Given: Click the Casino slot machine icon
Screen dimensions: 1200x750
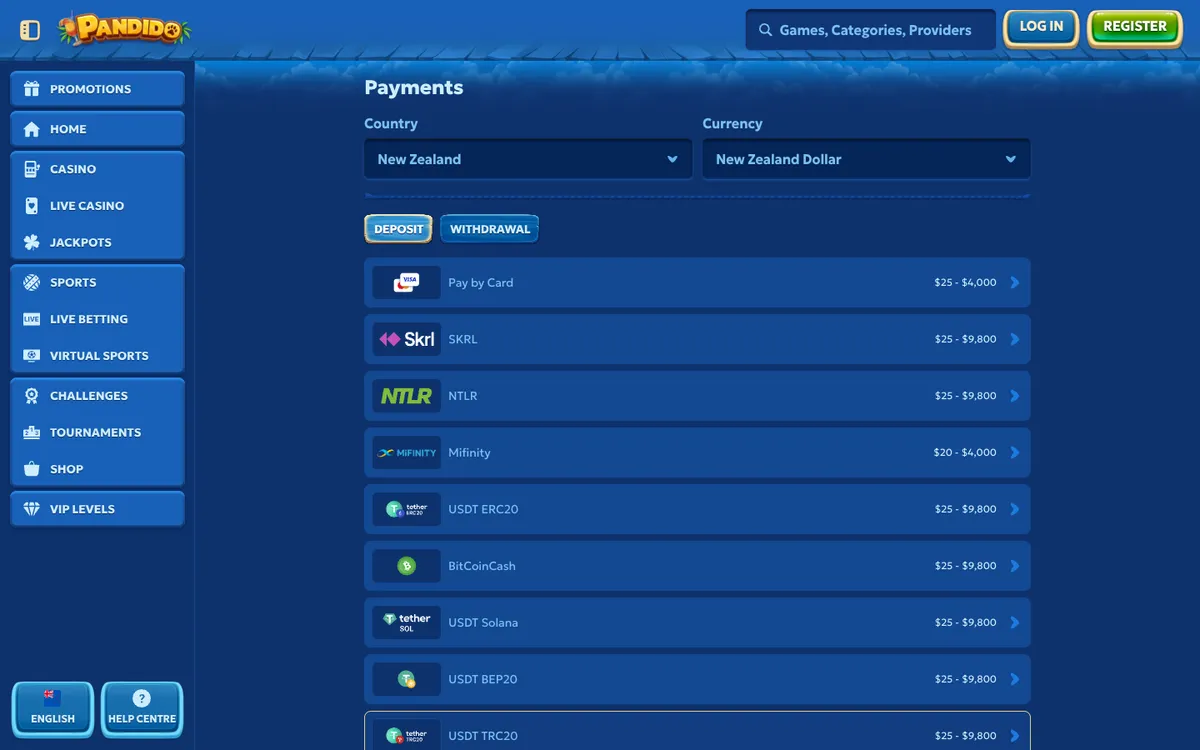Looking at the screenshot, I should click(x=31, y=169).
